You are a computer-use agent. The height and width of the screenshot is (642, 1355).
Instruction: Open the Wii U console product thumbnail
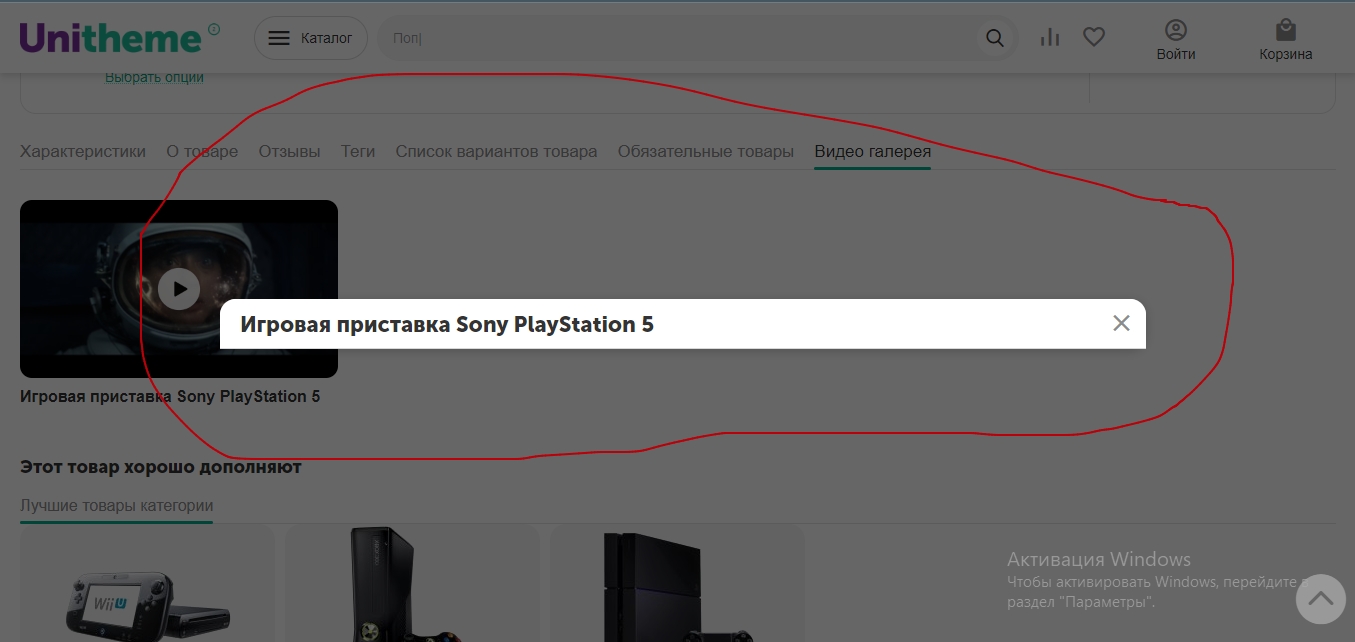pyautogui.click(x=147, y=600)
